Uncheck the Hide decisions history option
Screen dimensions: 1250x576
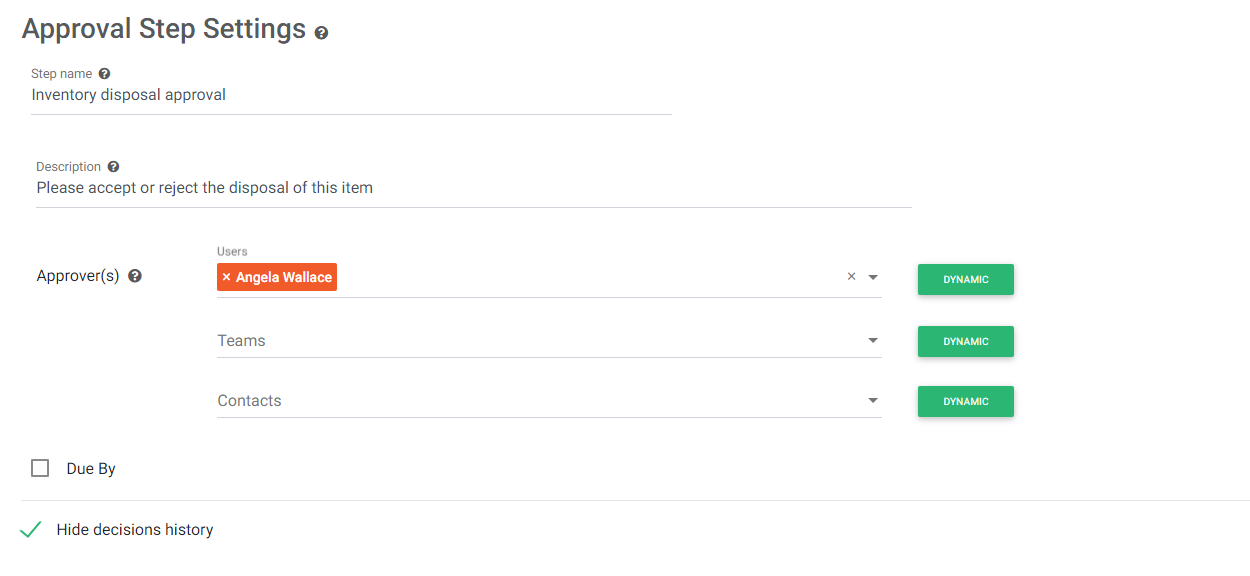pyautogui.click(x=30, y=529)
